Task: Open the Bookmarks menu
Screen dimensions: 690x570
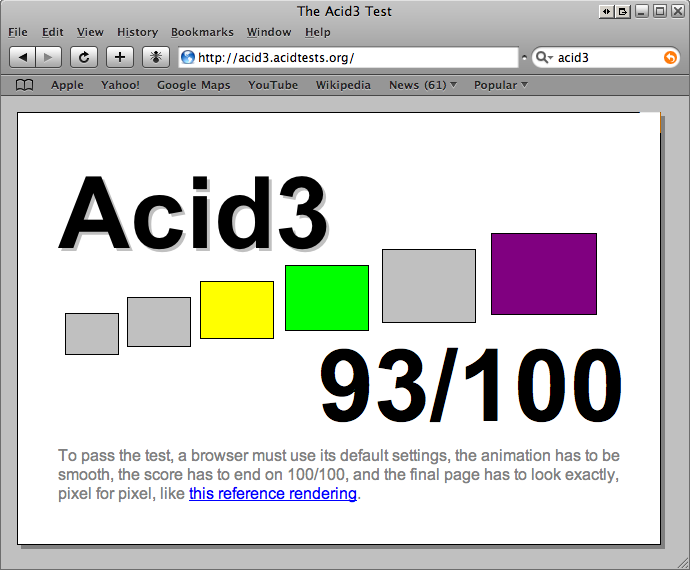Action: 202,32
